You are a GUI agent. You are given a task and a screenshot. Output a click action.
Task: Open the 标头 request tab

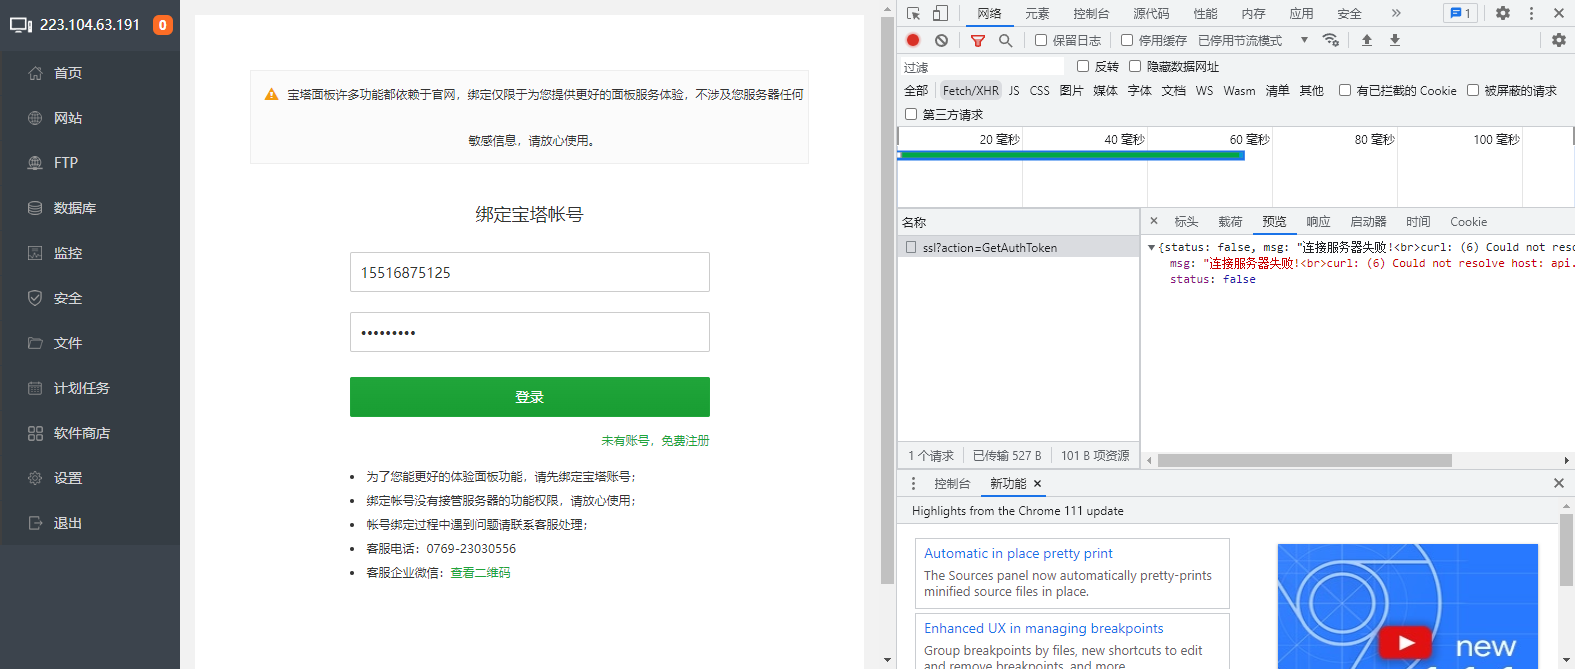coord(1186,221)
